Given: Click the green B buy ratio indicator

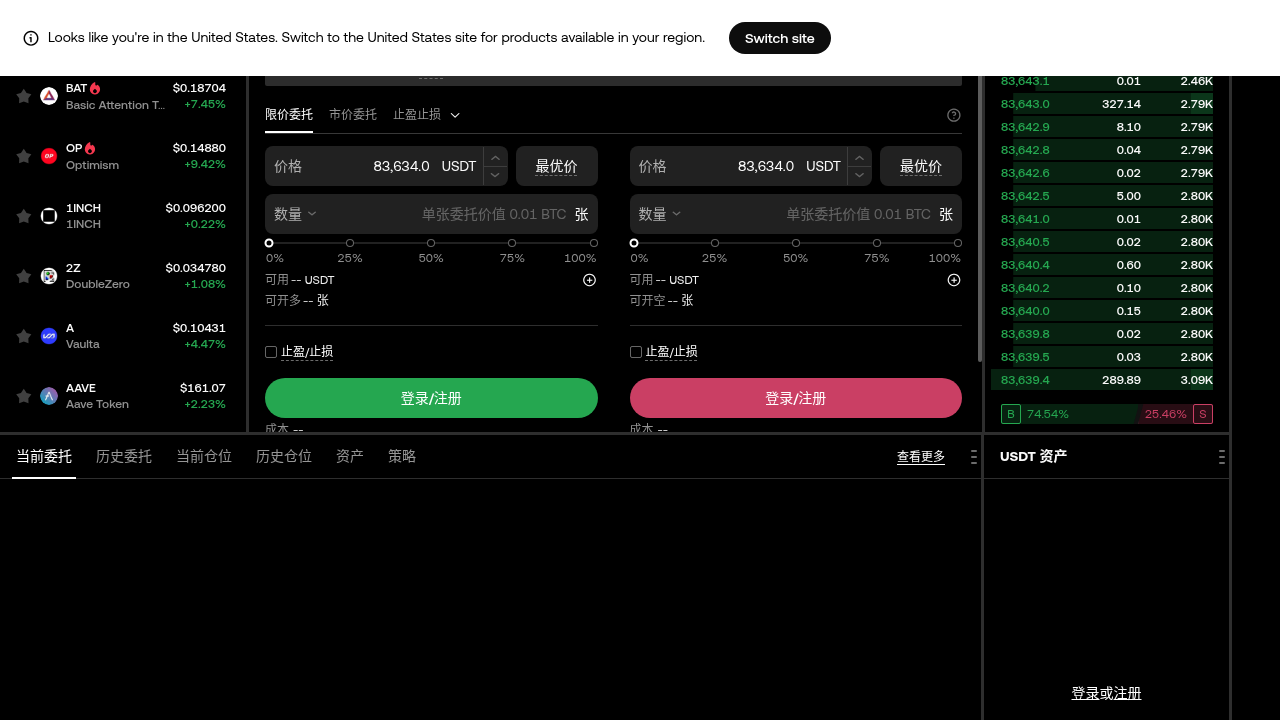Looking at the screenshot, I should pos(1011,414).
